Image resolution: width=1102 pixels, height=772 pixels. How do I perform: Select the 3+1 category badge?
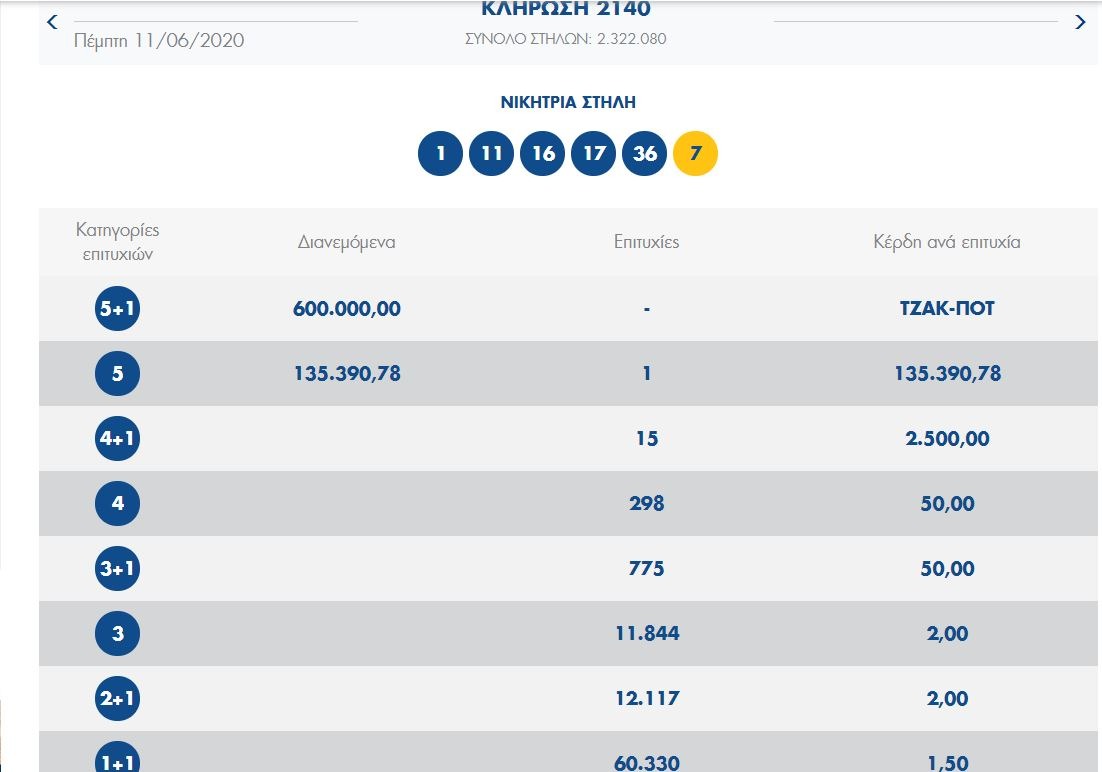pyautogui.click(x=118, y=569)
